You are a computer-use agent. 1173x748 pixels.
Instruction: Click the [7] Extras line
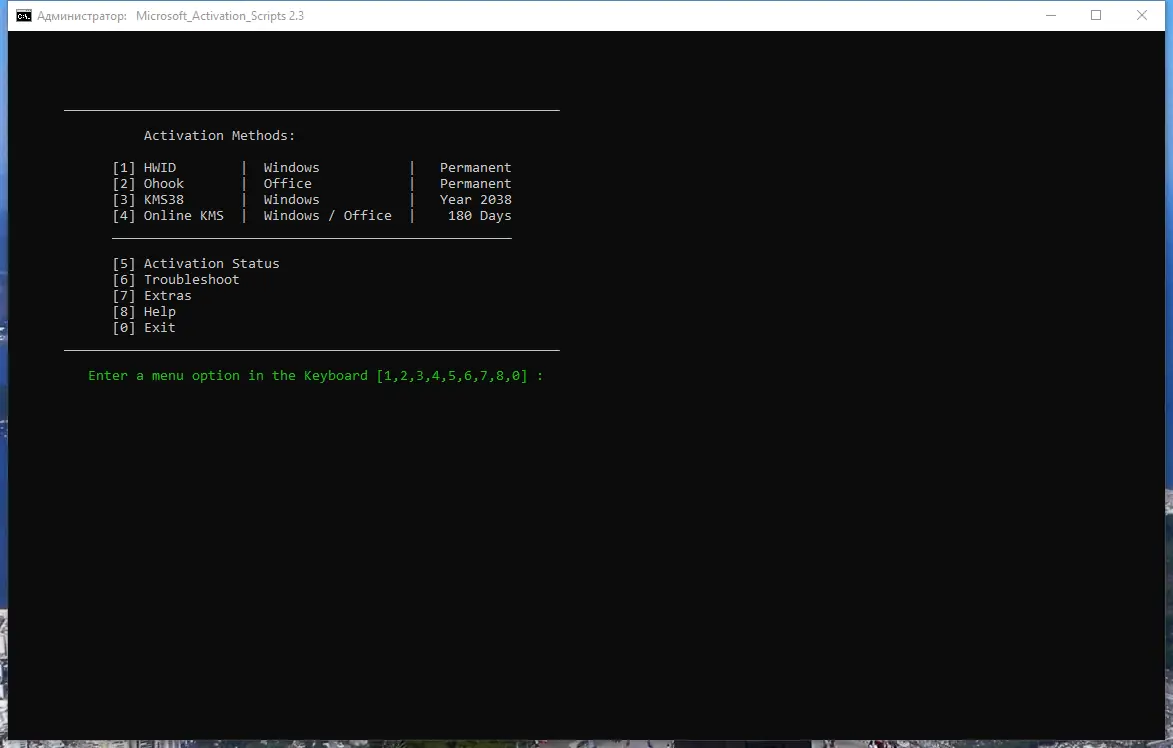coord(152,295)
